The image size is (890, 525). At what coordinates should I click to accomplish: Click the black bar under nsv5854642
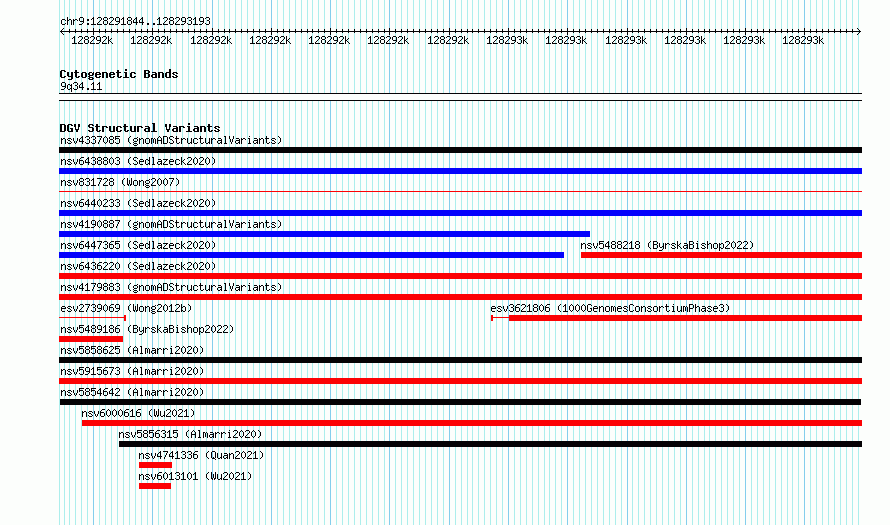coord(460,402)
